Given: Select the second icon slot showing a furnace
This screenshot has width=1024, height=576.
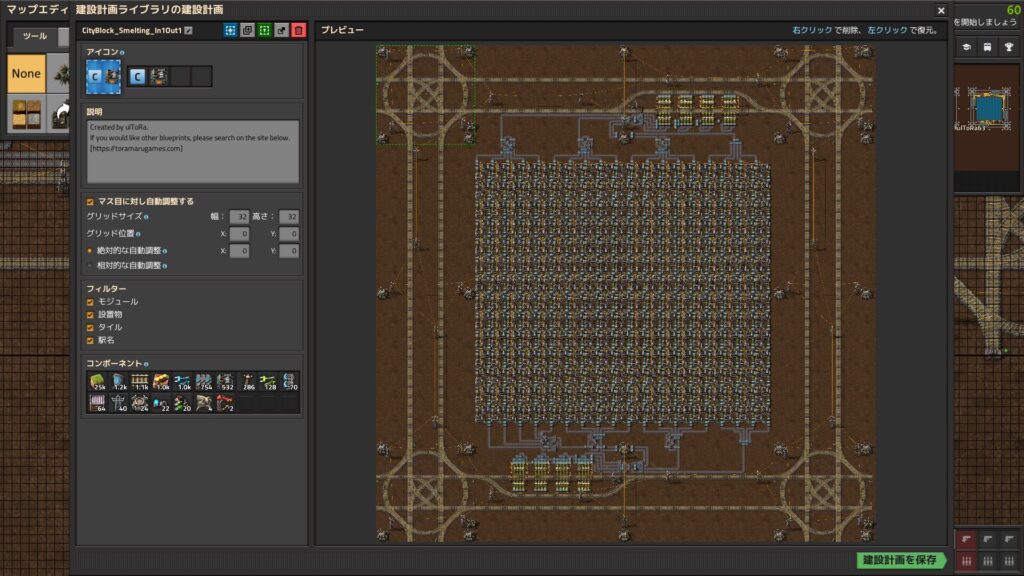Looking at the screenshot, I should click(159, 76).
